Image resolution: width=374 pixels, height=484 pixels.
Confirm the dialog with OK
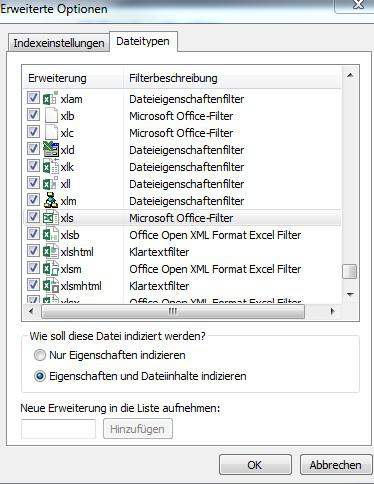(255, 465)
